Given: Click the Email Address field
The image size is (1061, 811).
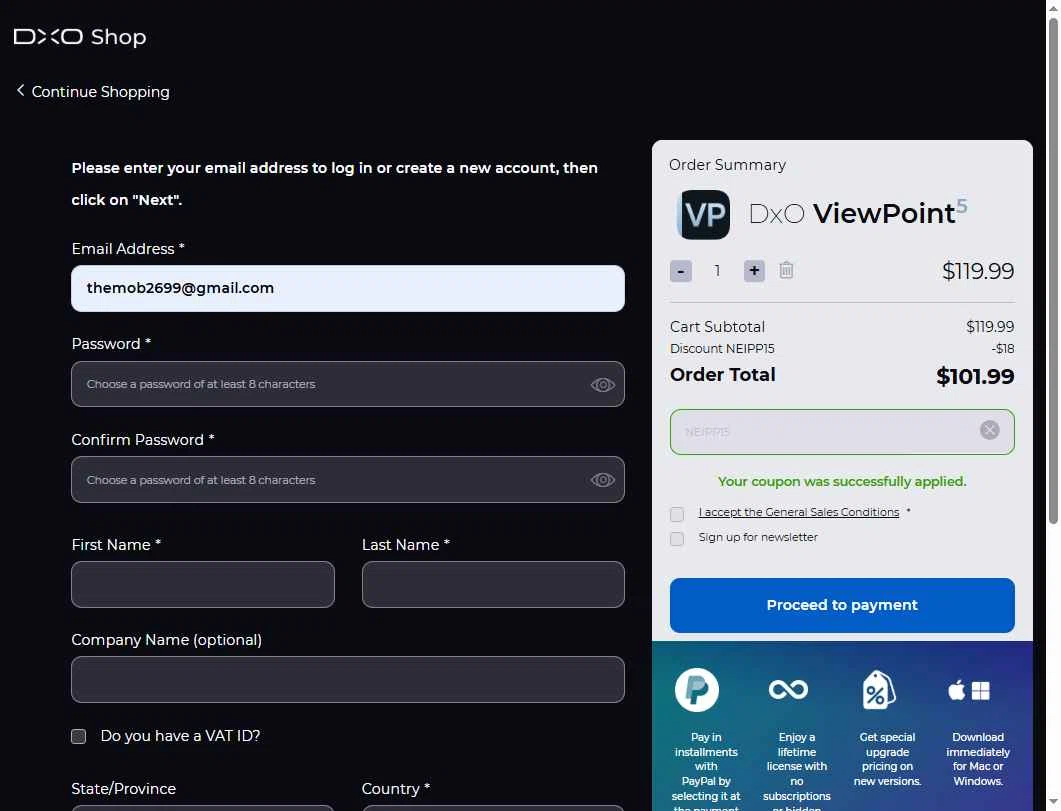Looking at the screenshot, I should pyautogui.click(x=348, y=288).
